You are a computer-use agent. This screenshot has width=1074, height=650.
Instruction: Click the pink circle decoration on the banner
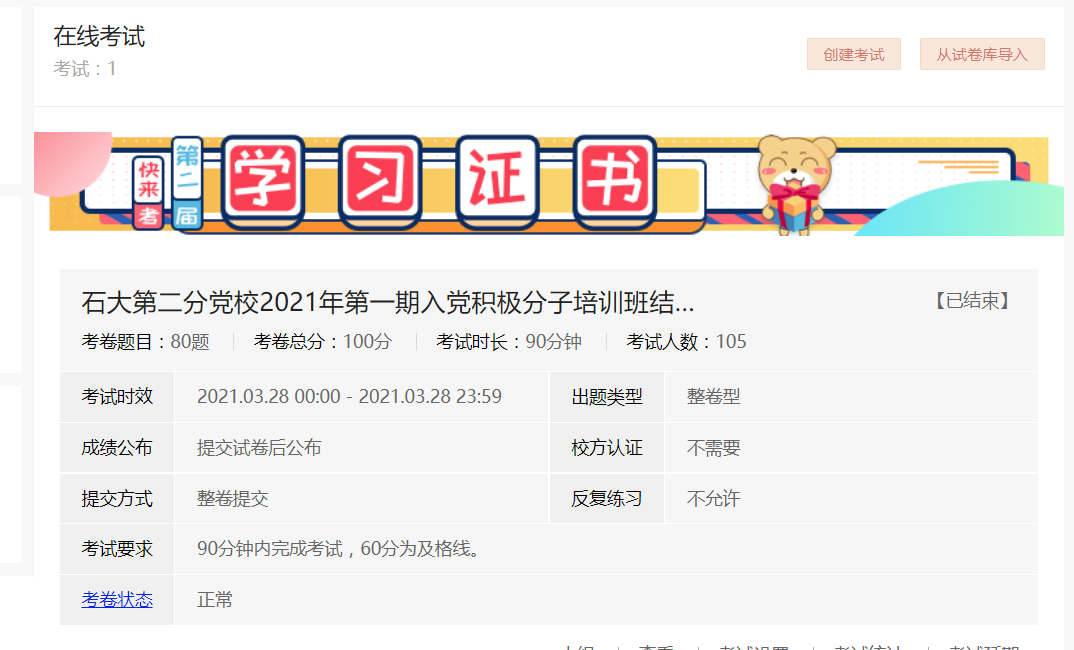click(68, 160)
